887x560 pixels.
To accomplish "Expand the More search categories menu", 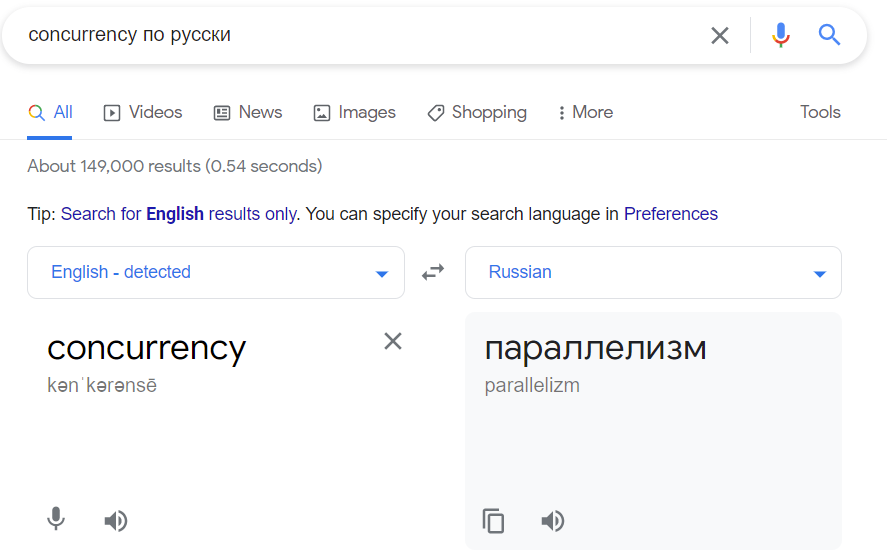I will tap(585, 113).
